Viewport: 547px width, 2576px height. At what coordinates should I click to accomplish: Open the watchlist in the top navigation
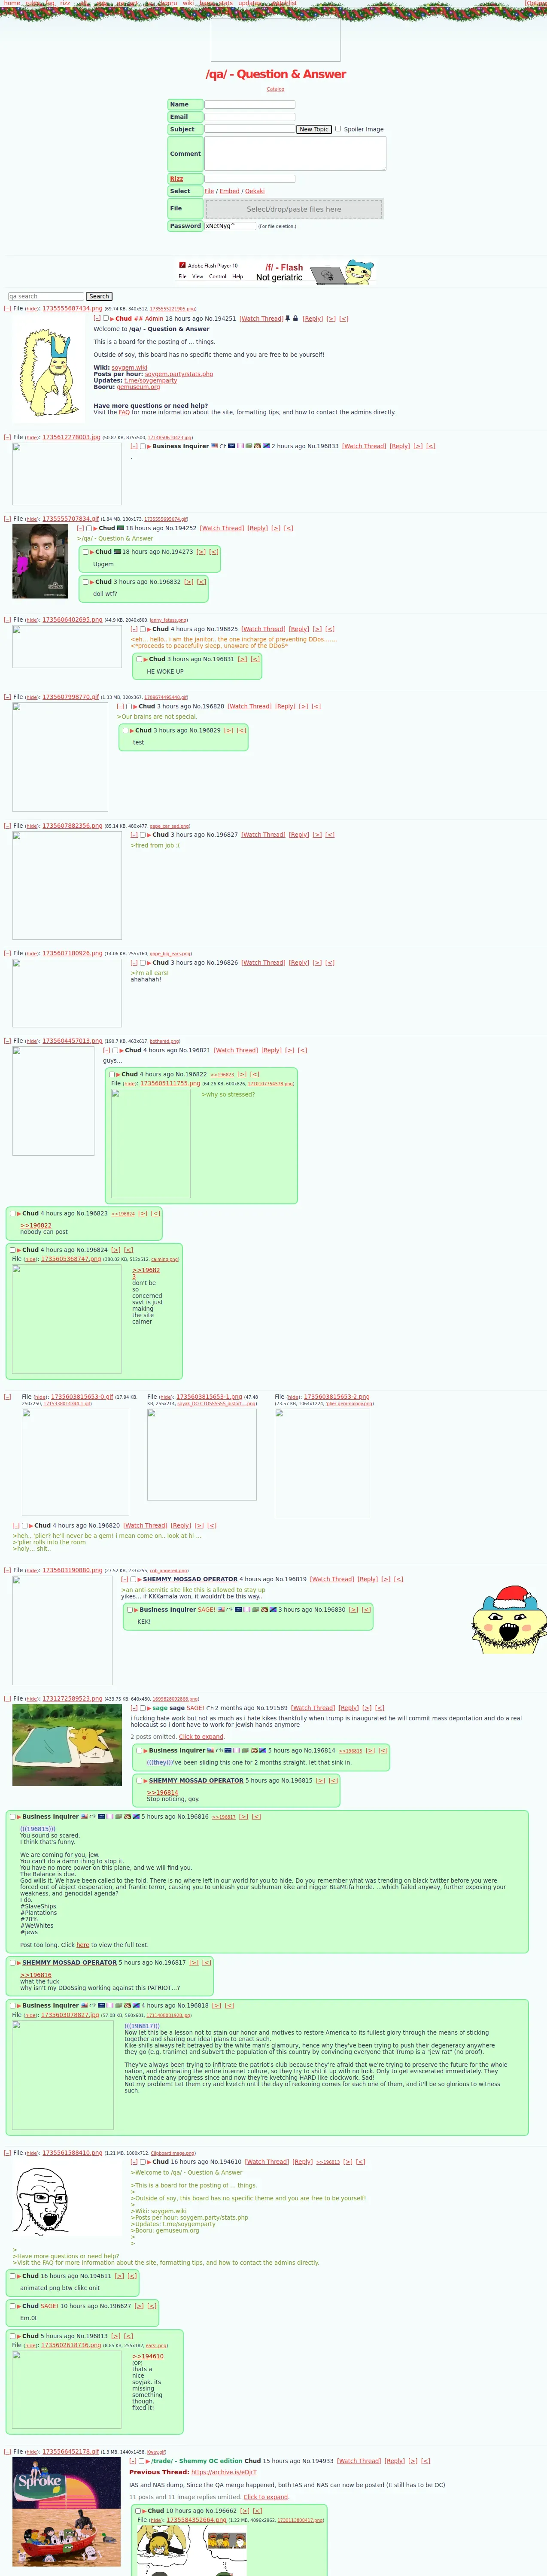pyautogui.click(x=284, y=4)
